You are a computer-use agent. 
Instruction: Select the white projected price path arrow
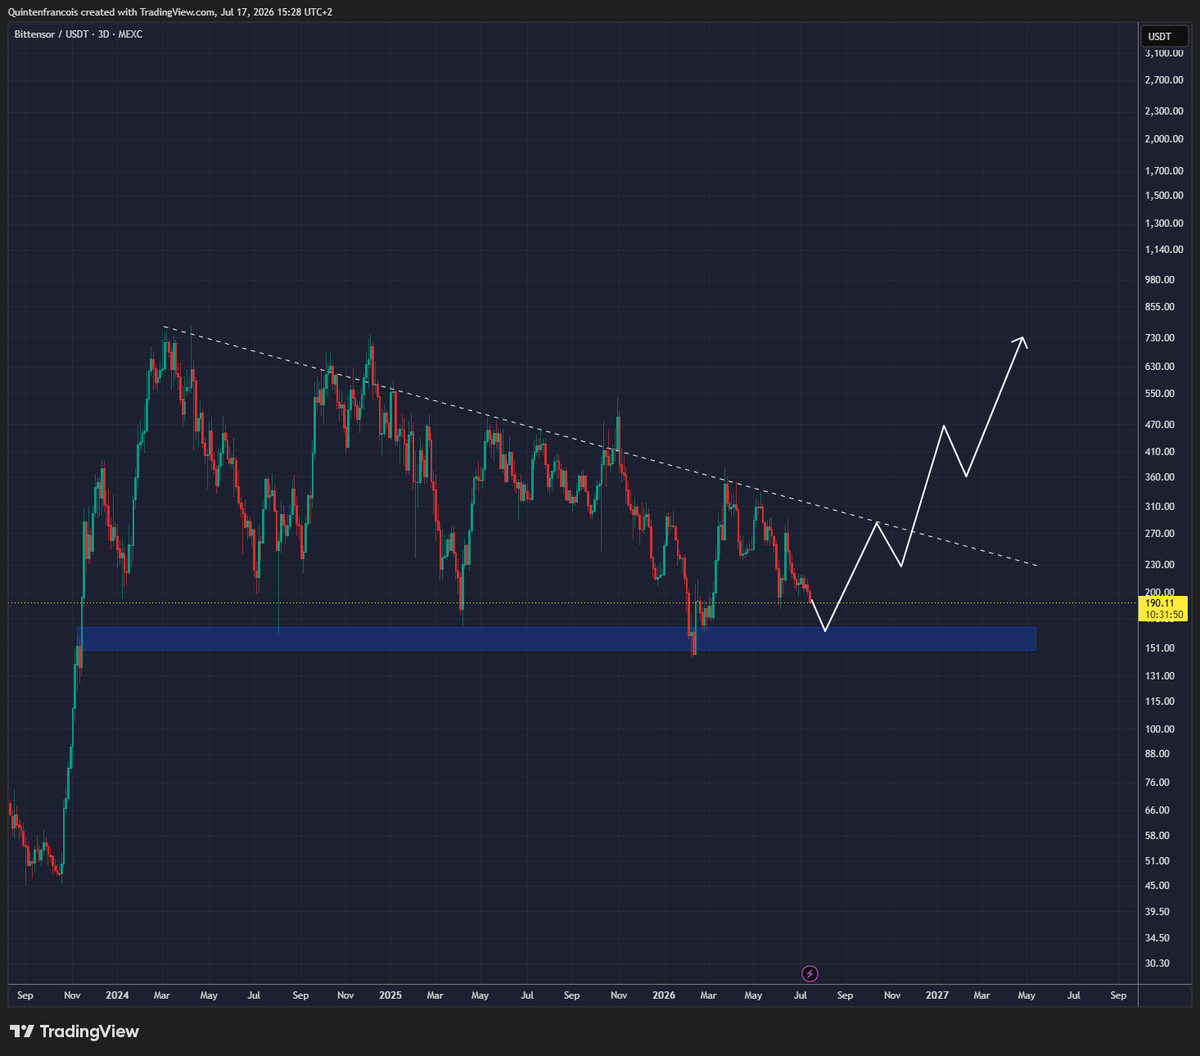(918, 484)
